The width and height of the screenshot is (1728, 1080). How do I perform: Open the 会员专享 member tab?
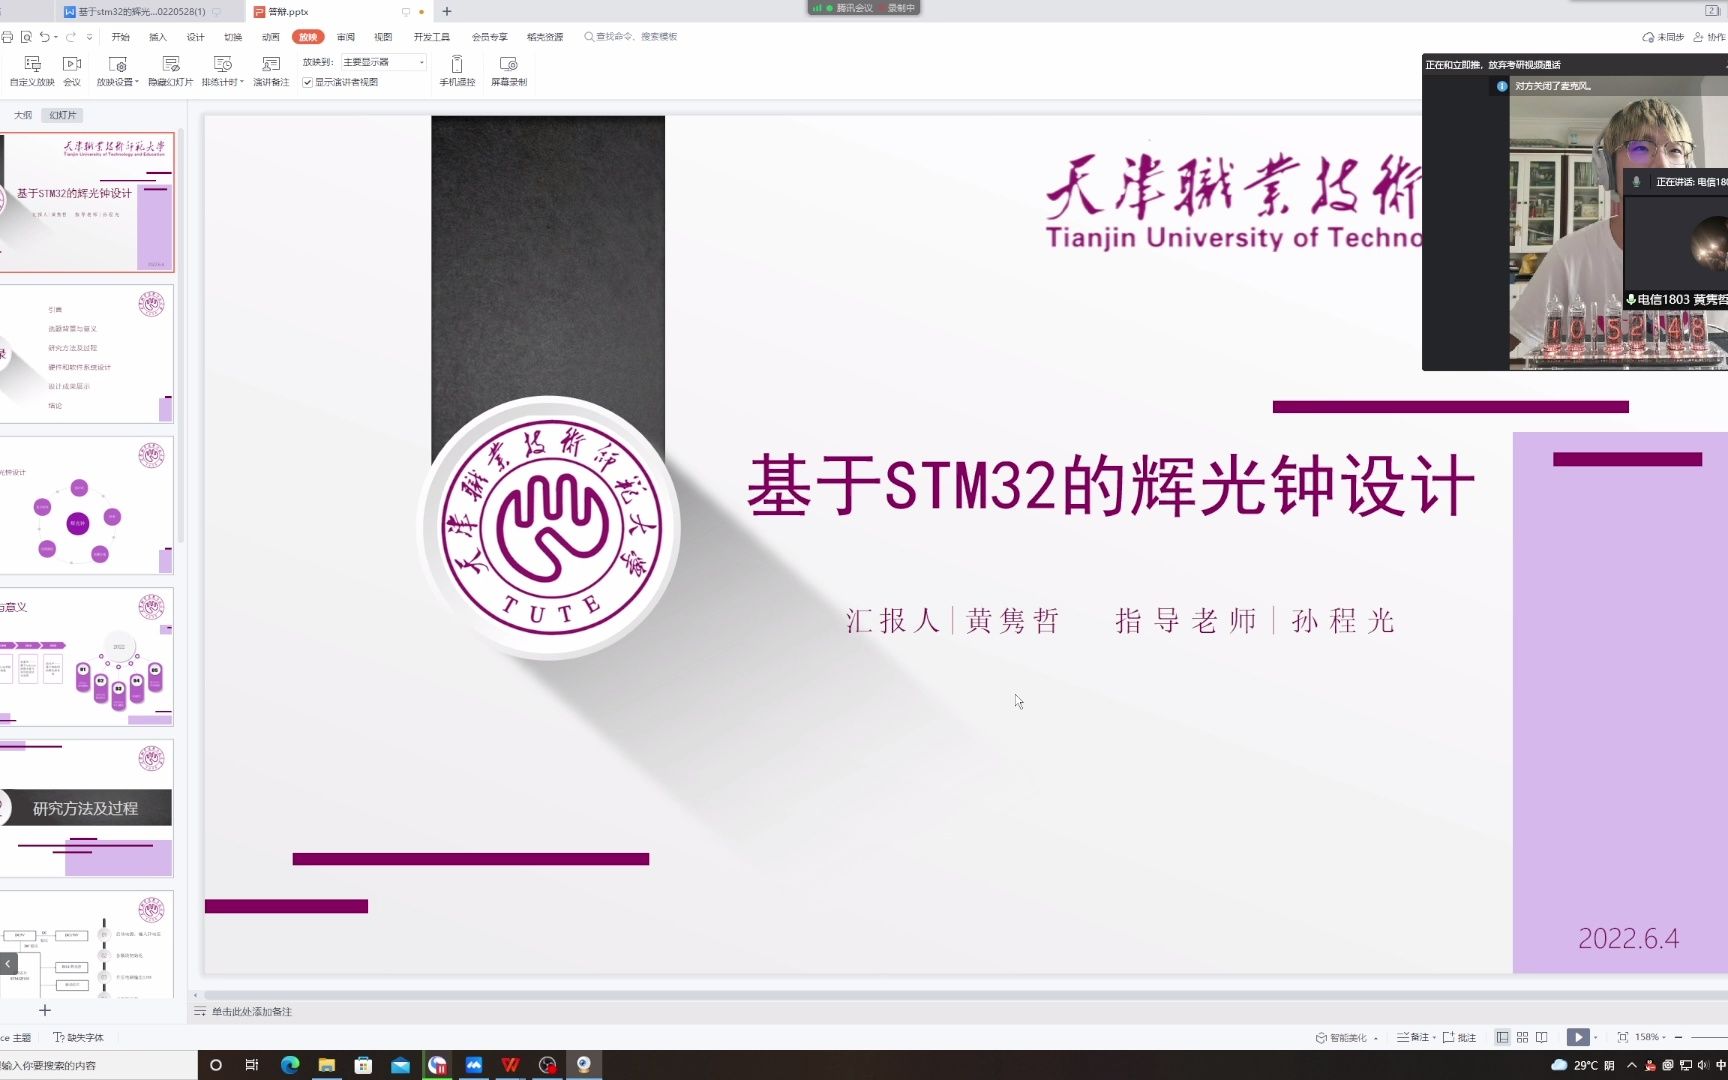tap(490, 37)
